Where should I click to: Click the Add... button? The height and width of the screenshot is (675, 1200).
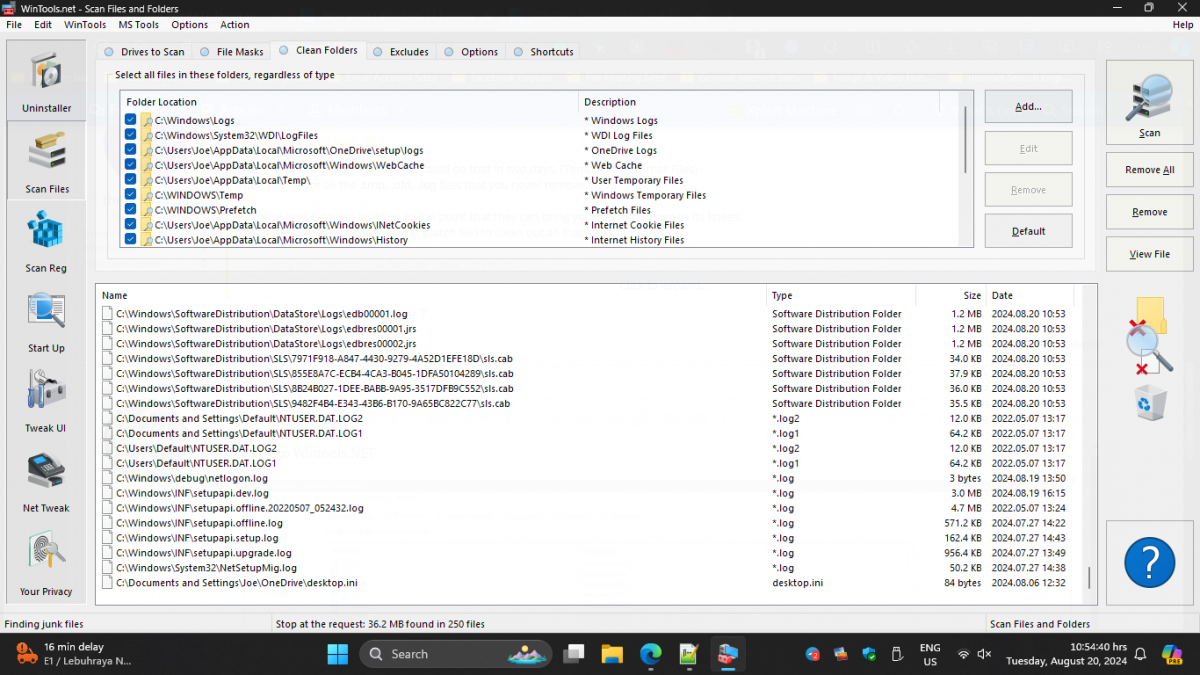click(x=1028, y=106)
